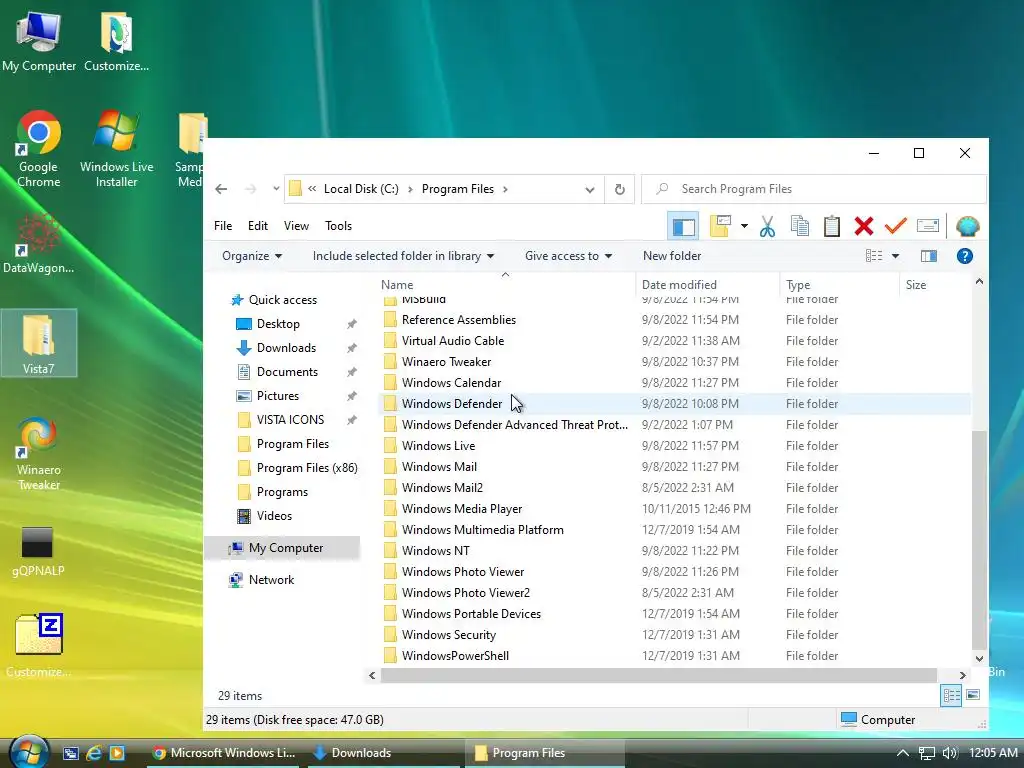Open the Tools menu
The image size is (1024, 768).
pyautogui.click(x=338, y=226)
